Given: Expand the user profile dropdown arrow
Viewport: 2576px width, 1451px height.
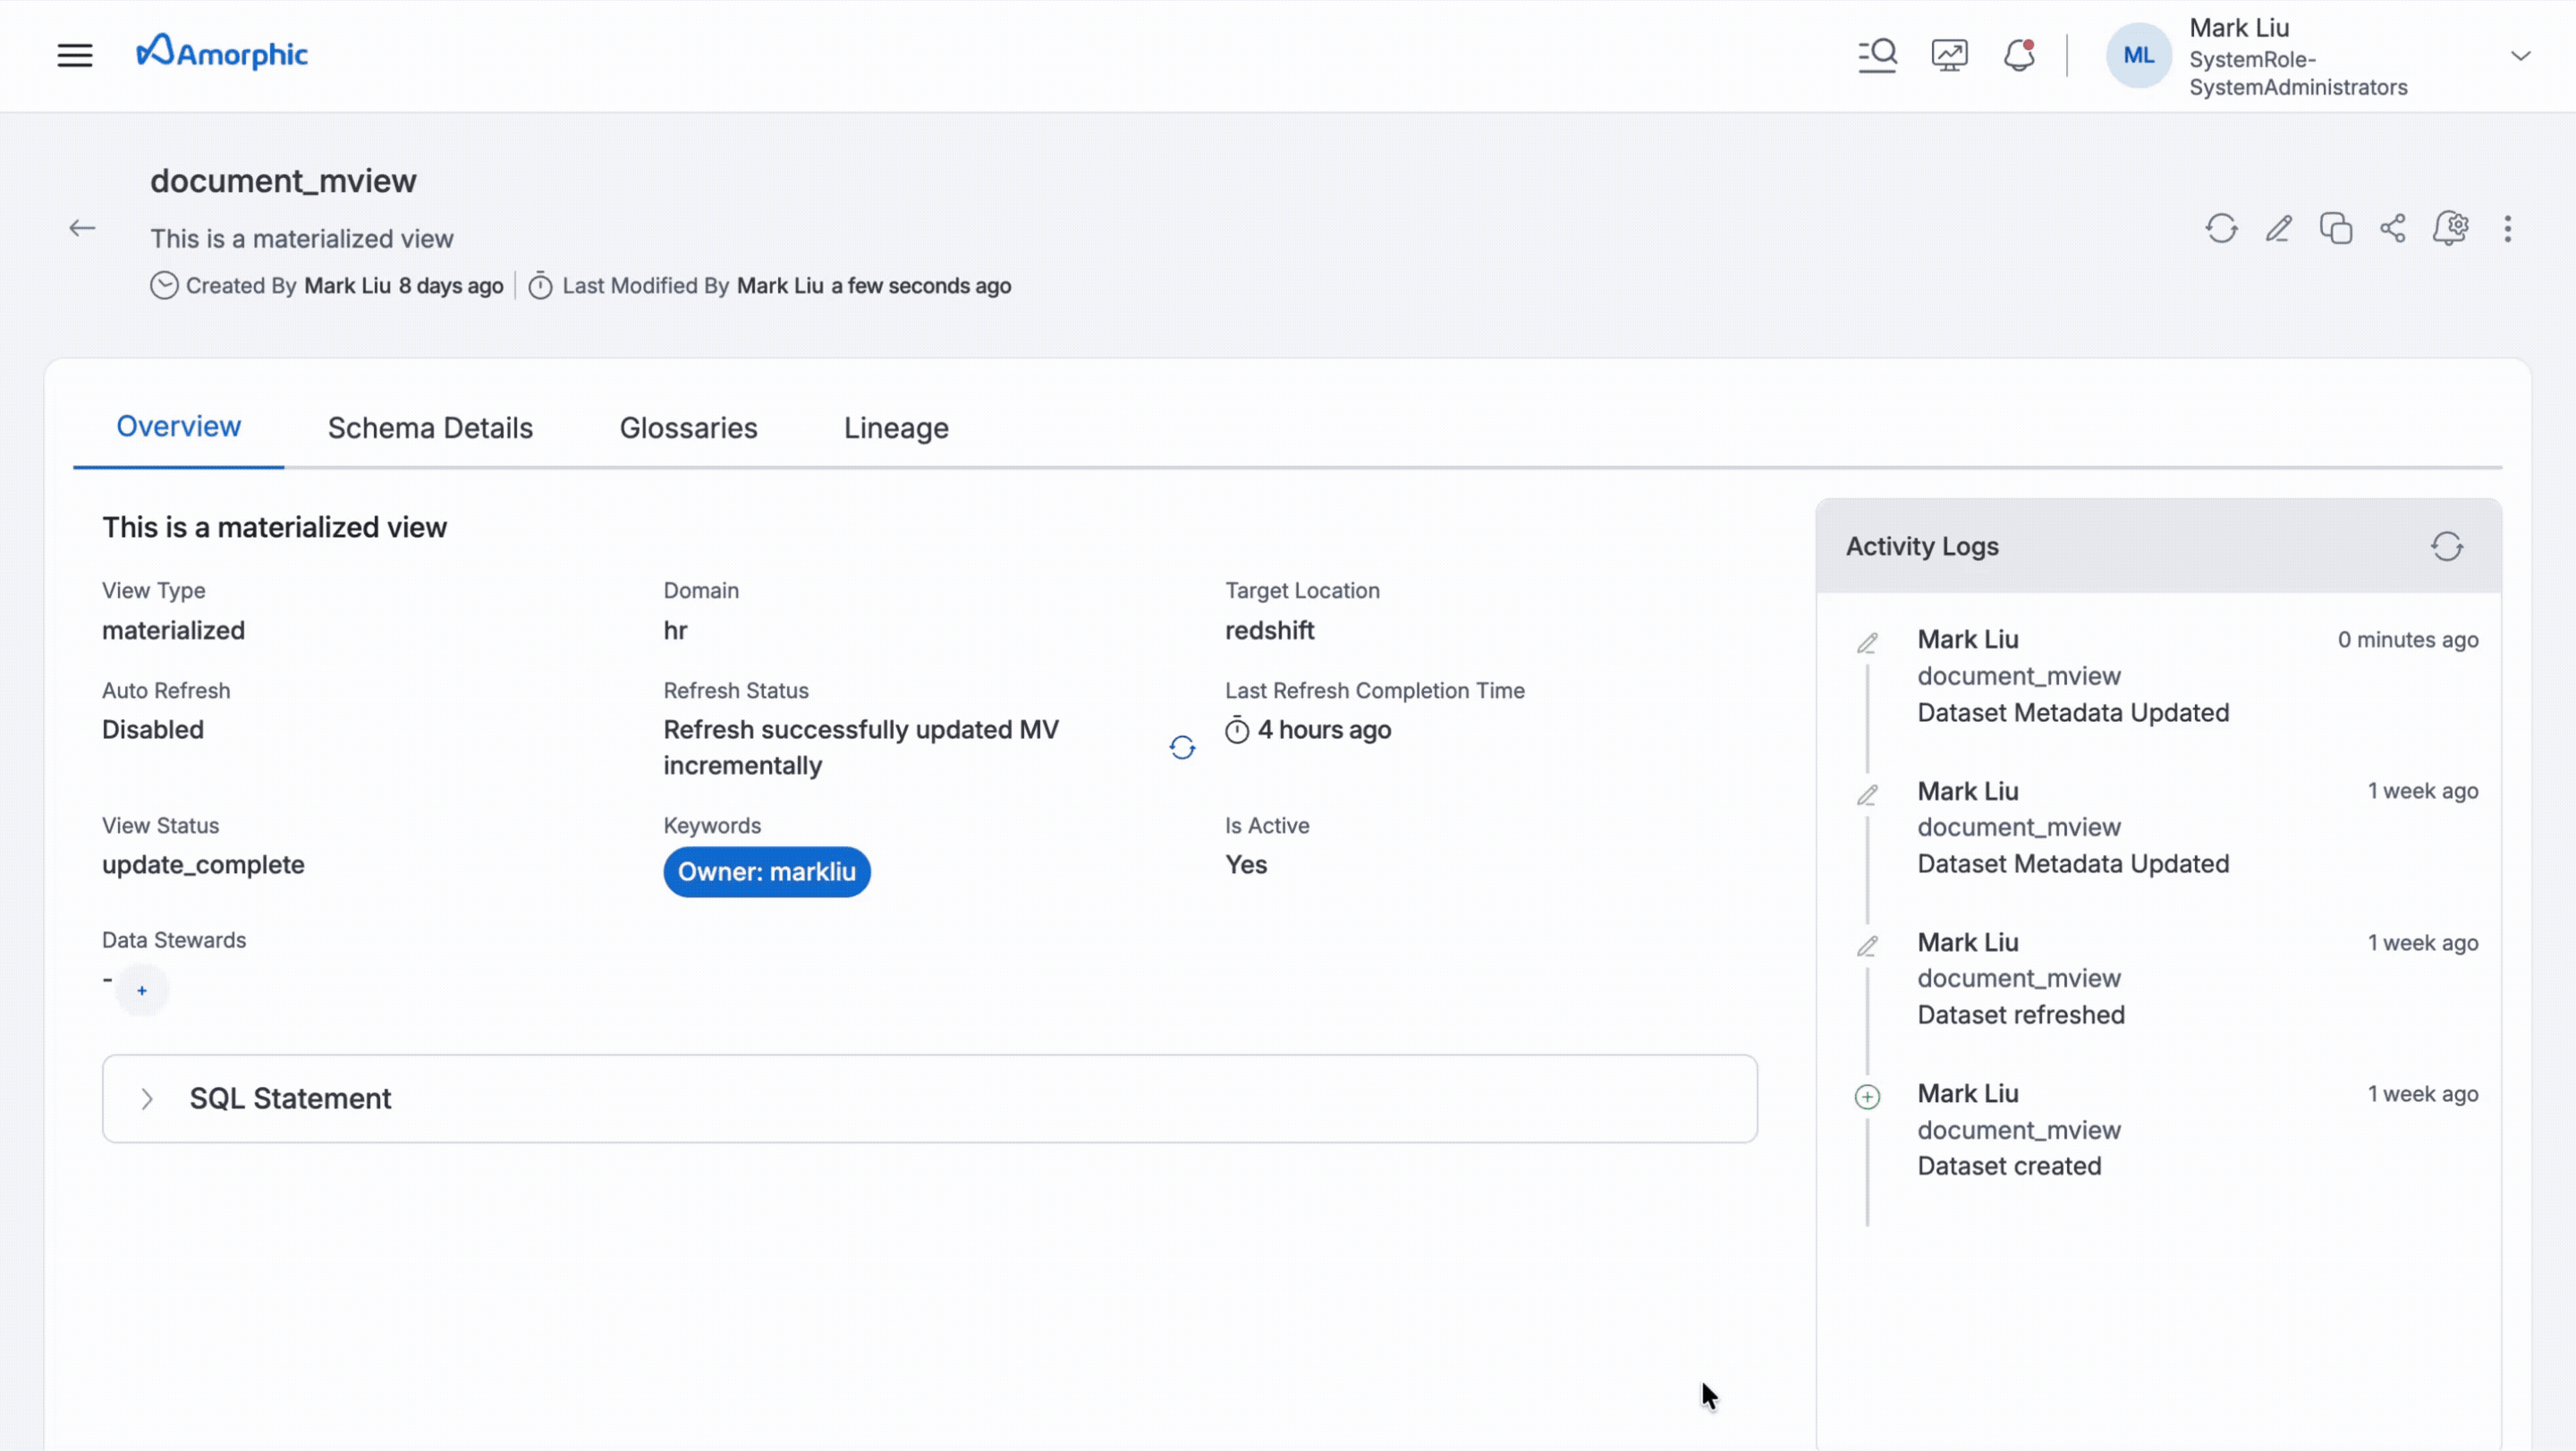Looking at the screenshot, I should tap(2520, 56).
